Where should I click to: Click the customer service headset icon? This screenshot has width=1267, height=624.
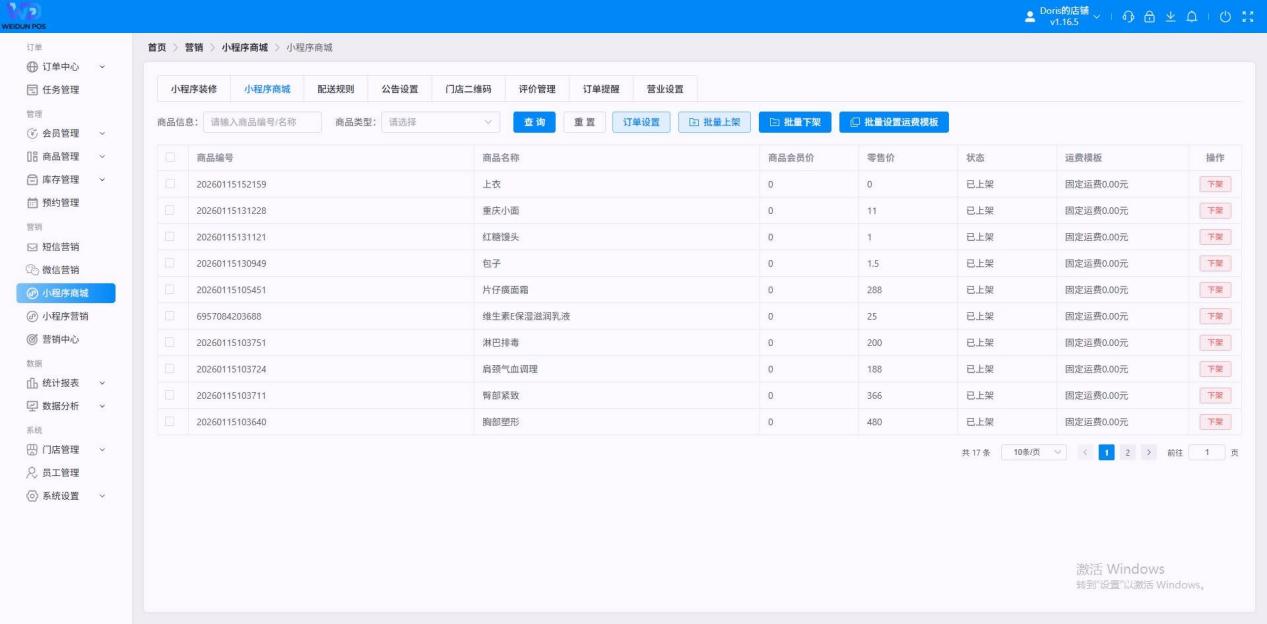[1128, 17]
